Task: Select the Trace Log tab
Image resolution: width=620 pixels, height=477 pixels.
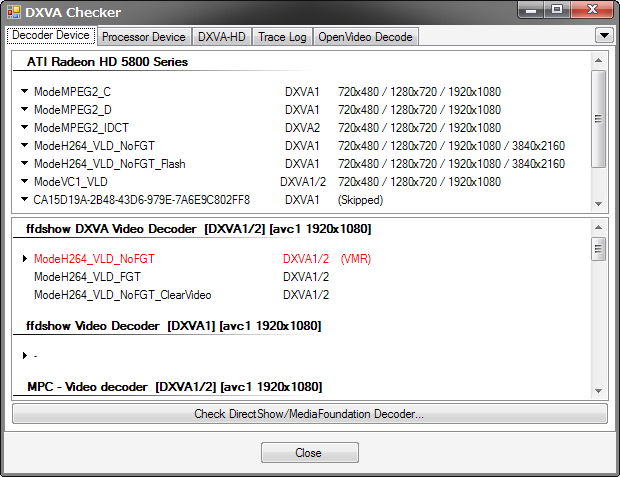Action: pos(283,37)
